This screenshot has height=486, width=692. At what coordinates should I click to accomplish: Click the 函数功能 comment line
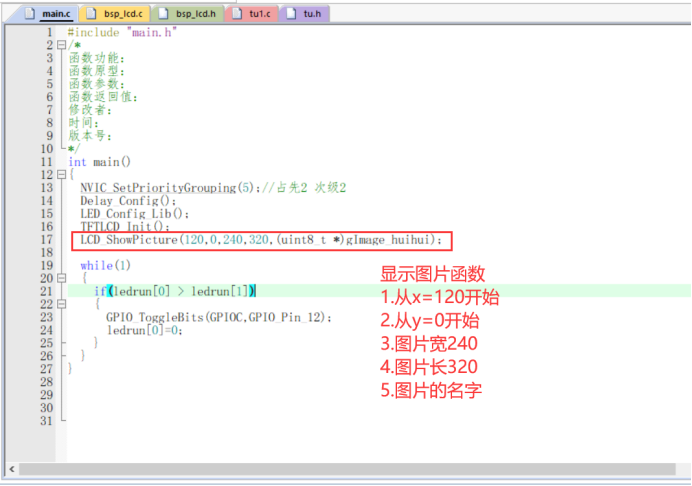97,58
